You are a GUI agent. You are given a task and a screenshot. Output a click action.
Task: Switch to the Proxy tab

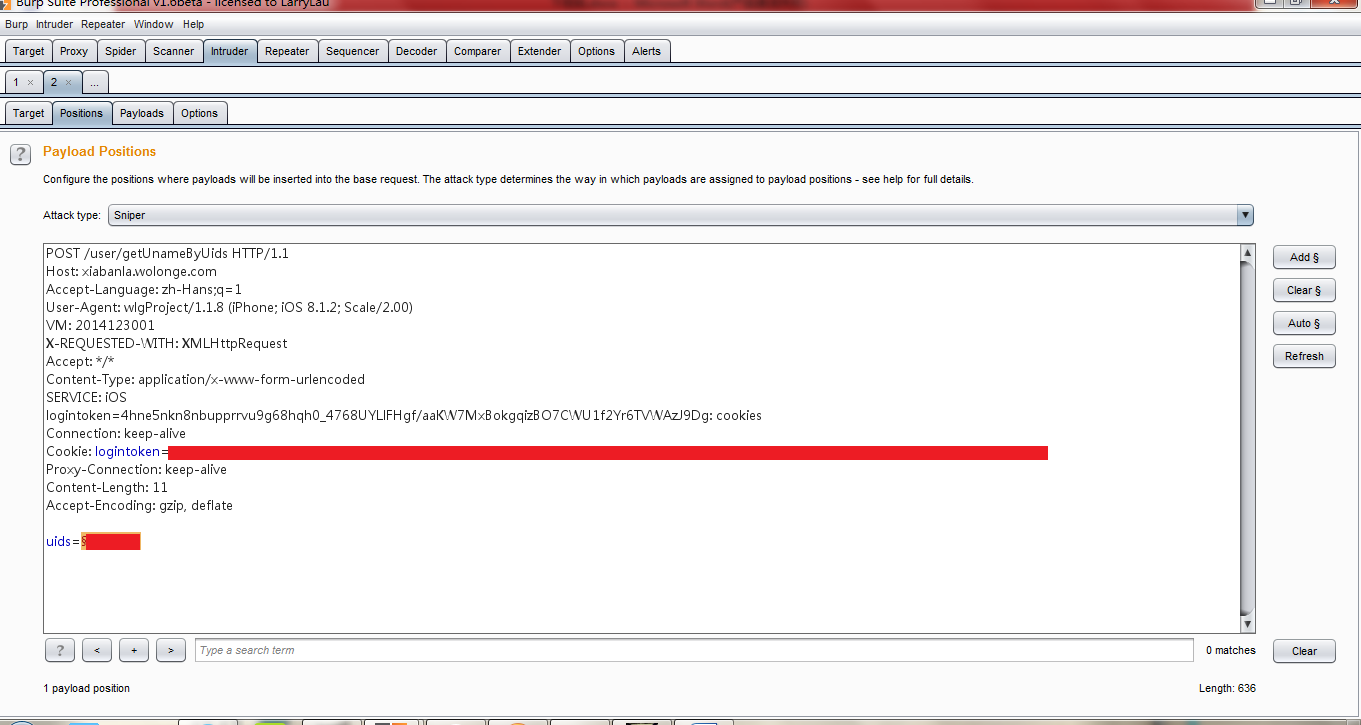[74, 51]
